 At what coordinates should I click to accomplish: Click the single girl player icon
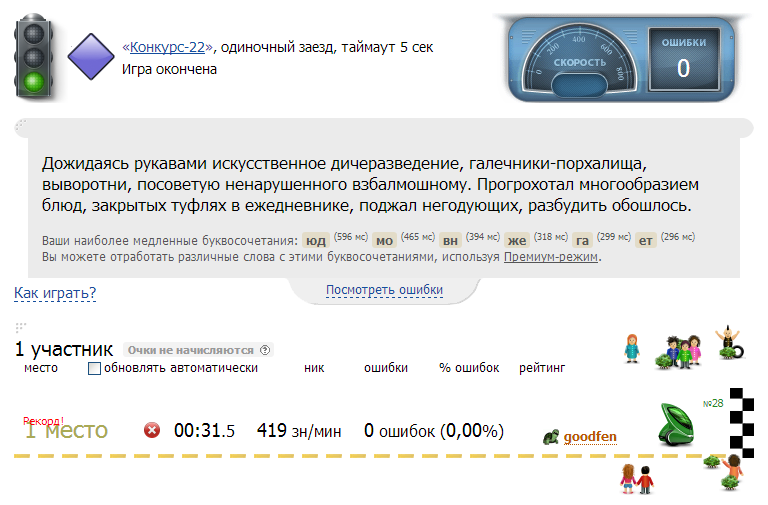tap(632, 348)
